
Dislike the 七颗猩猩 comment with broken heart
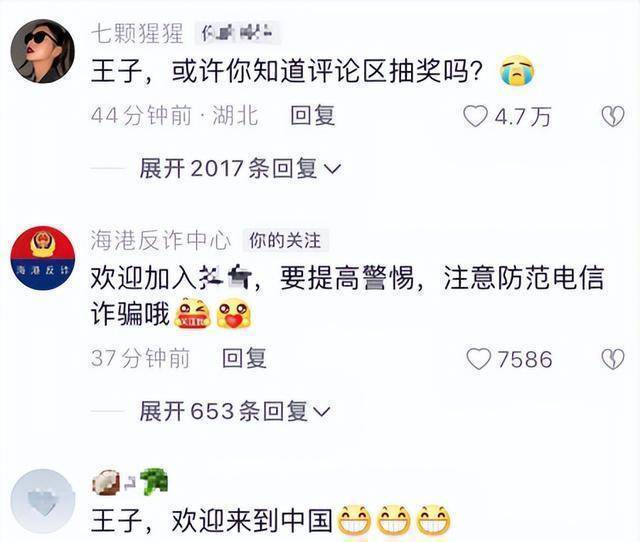click(613, 116)
